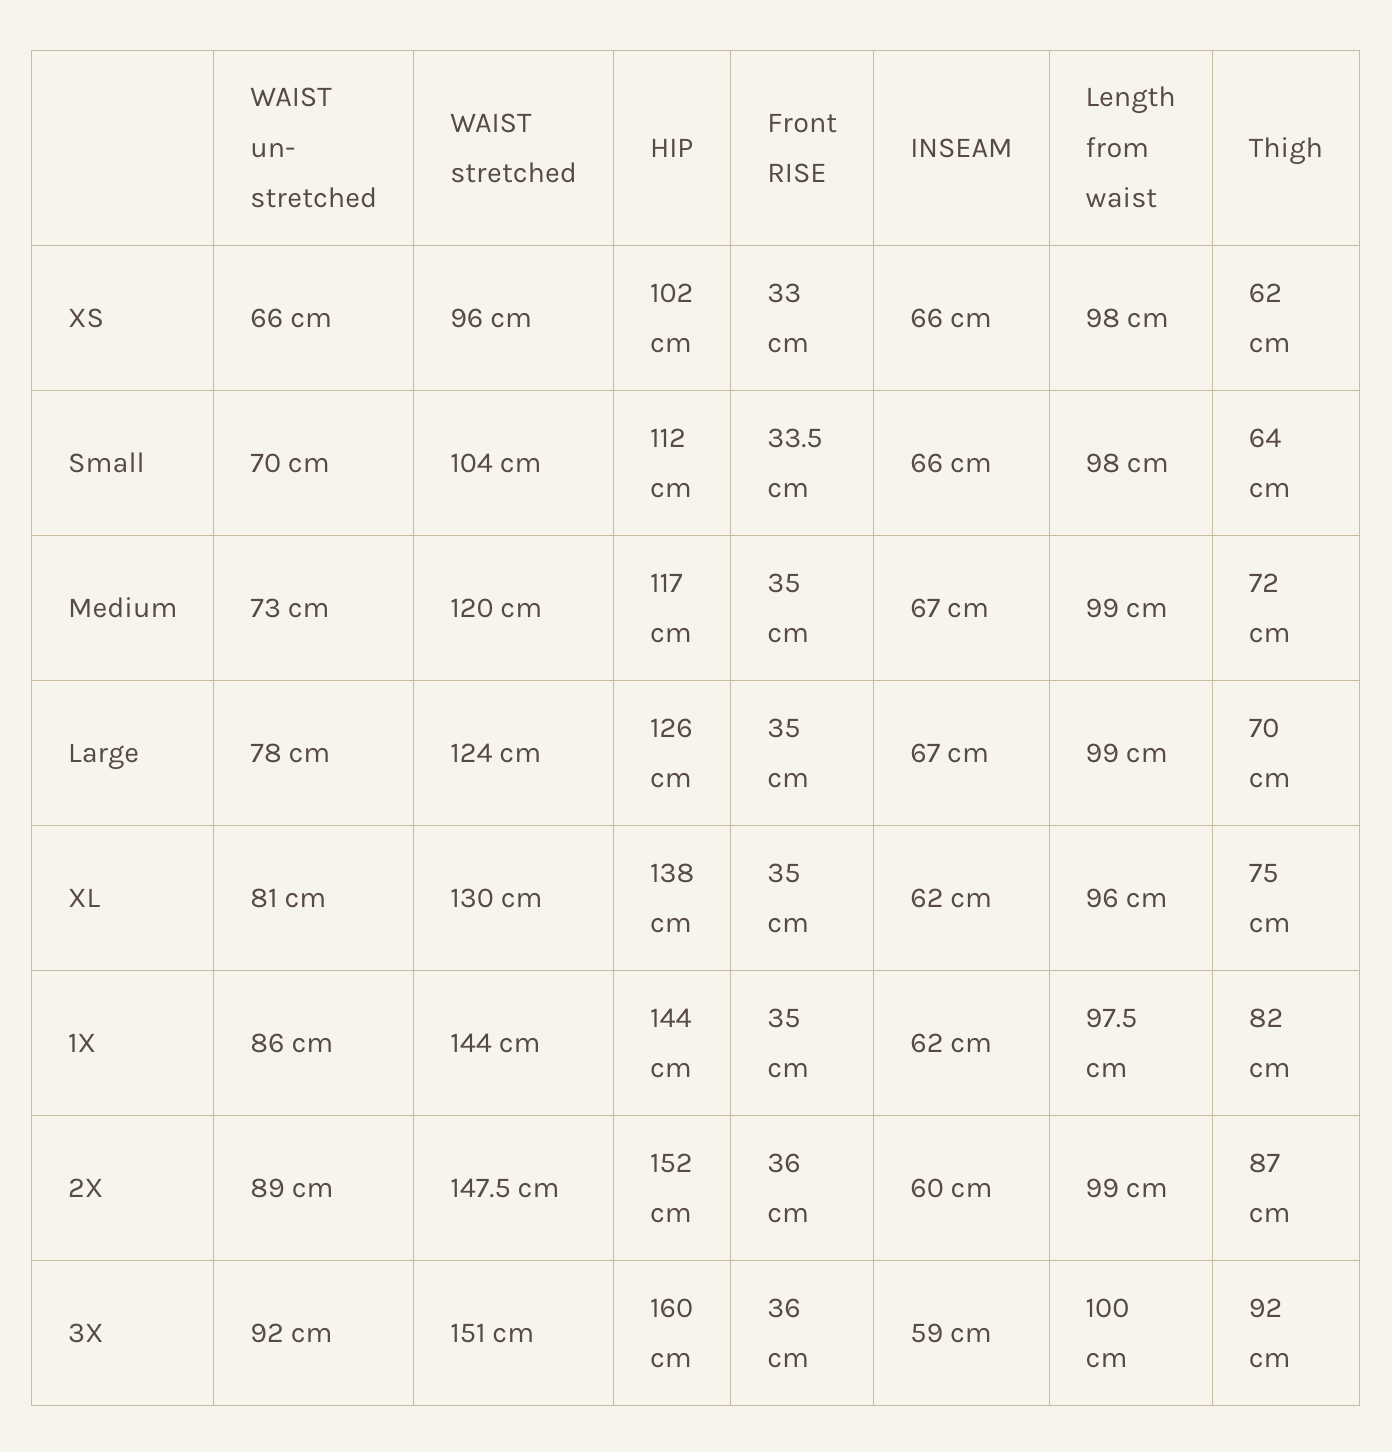
Task: Click the Front RISE column header
Action: click(x=801, y=148)
